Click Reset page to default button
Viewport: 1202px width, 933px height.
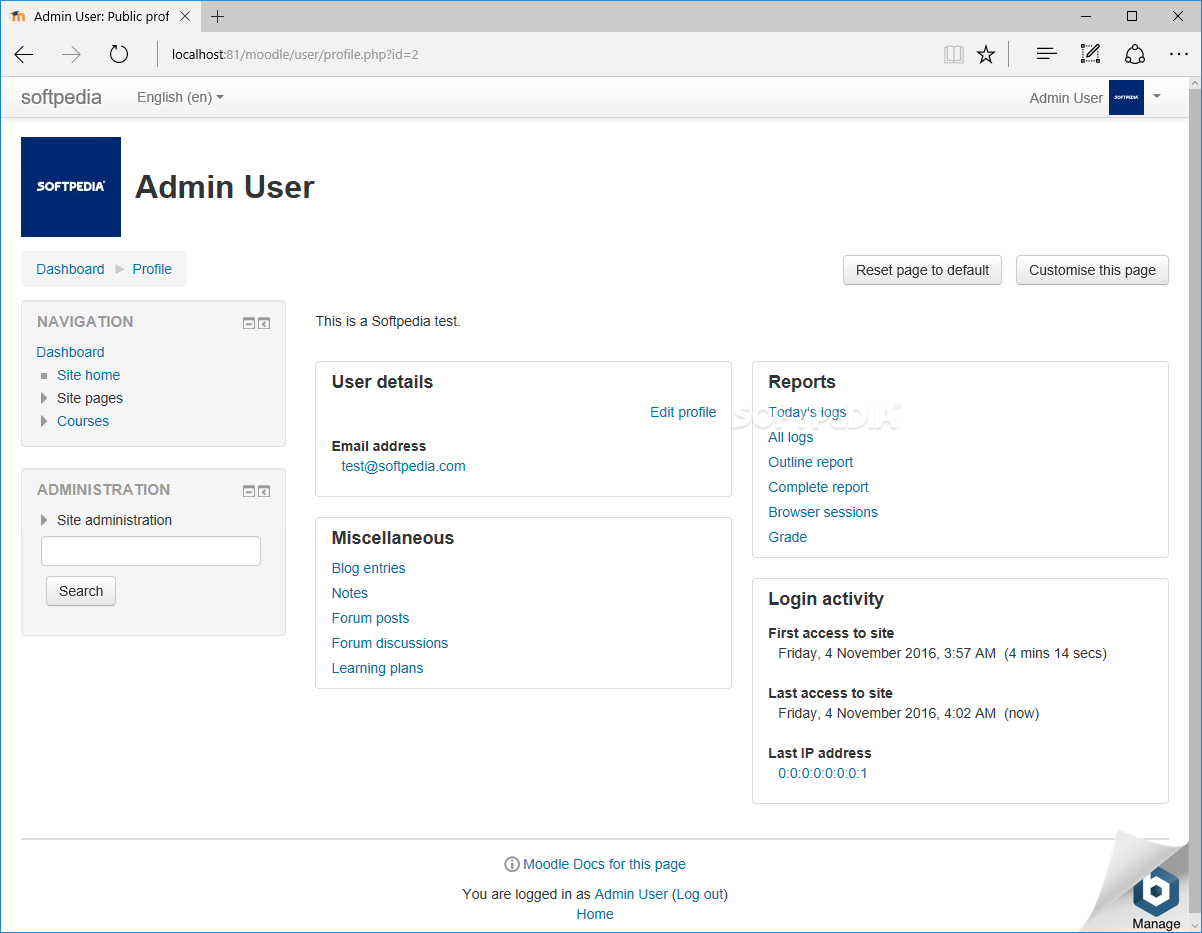click(922, 270)
